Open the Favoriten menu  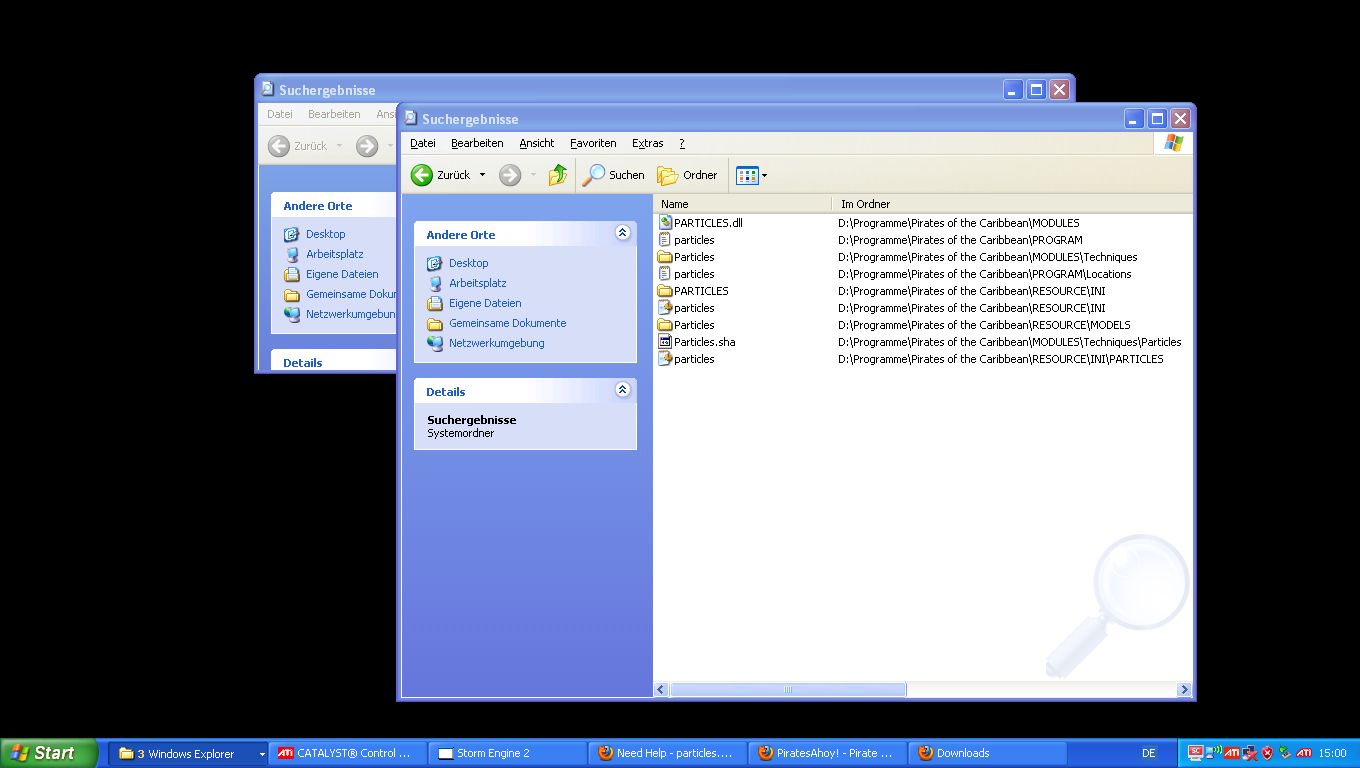pos(593,143)
